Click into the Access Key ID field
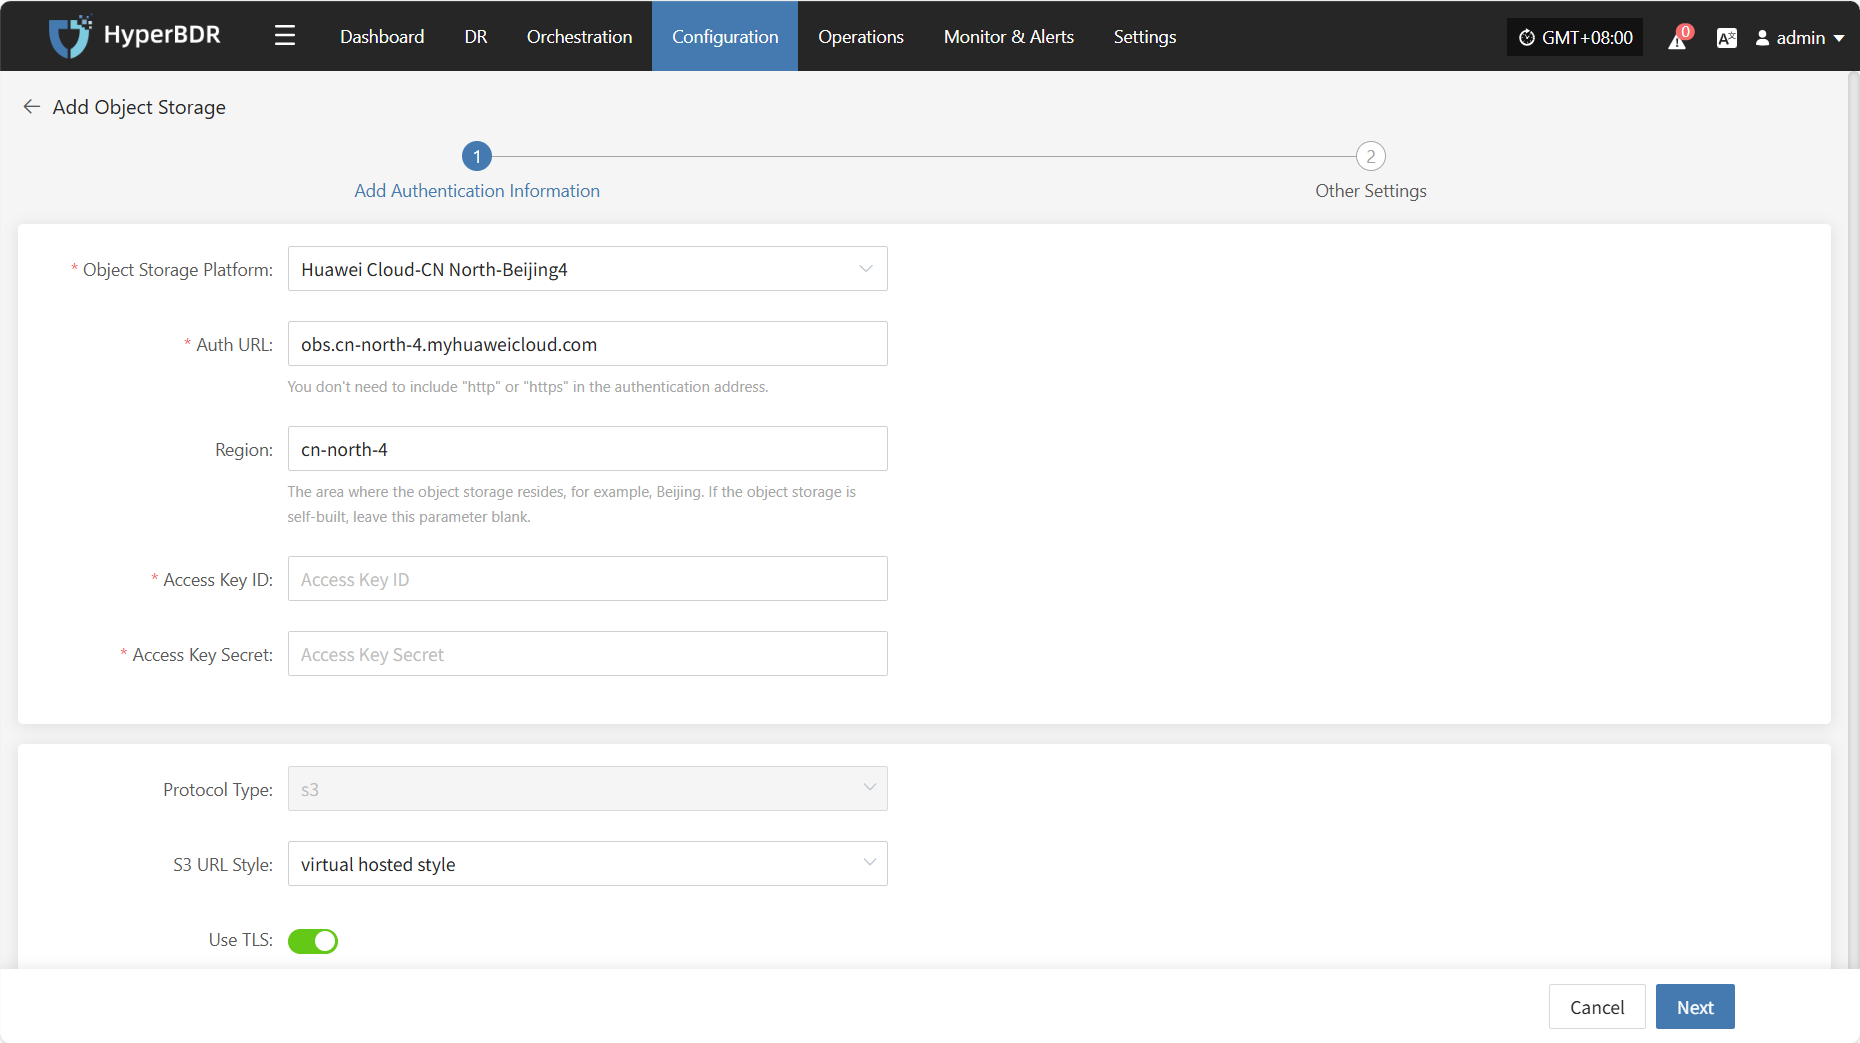The image size is (1860, 1043). tap(588, 579)
